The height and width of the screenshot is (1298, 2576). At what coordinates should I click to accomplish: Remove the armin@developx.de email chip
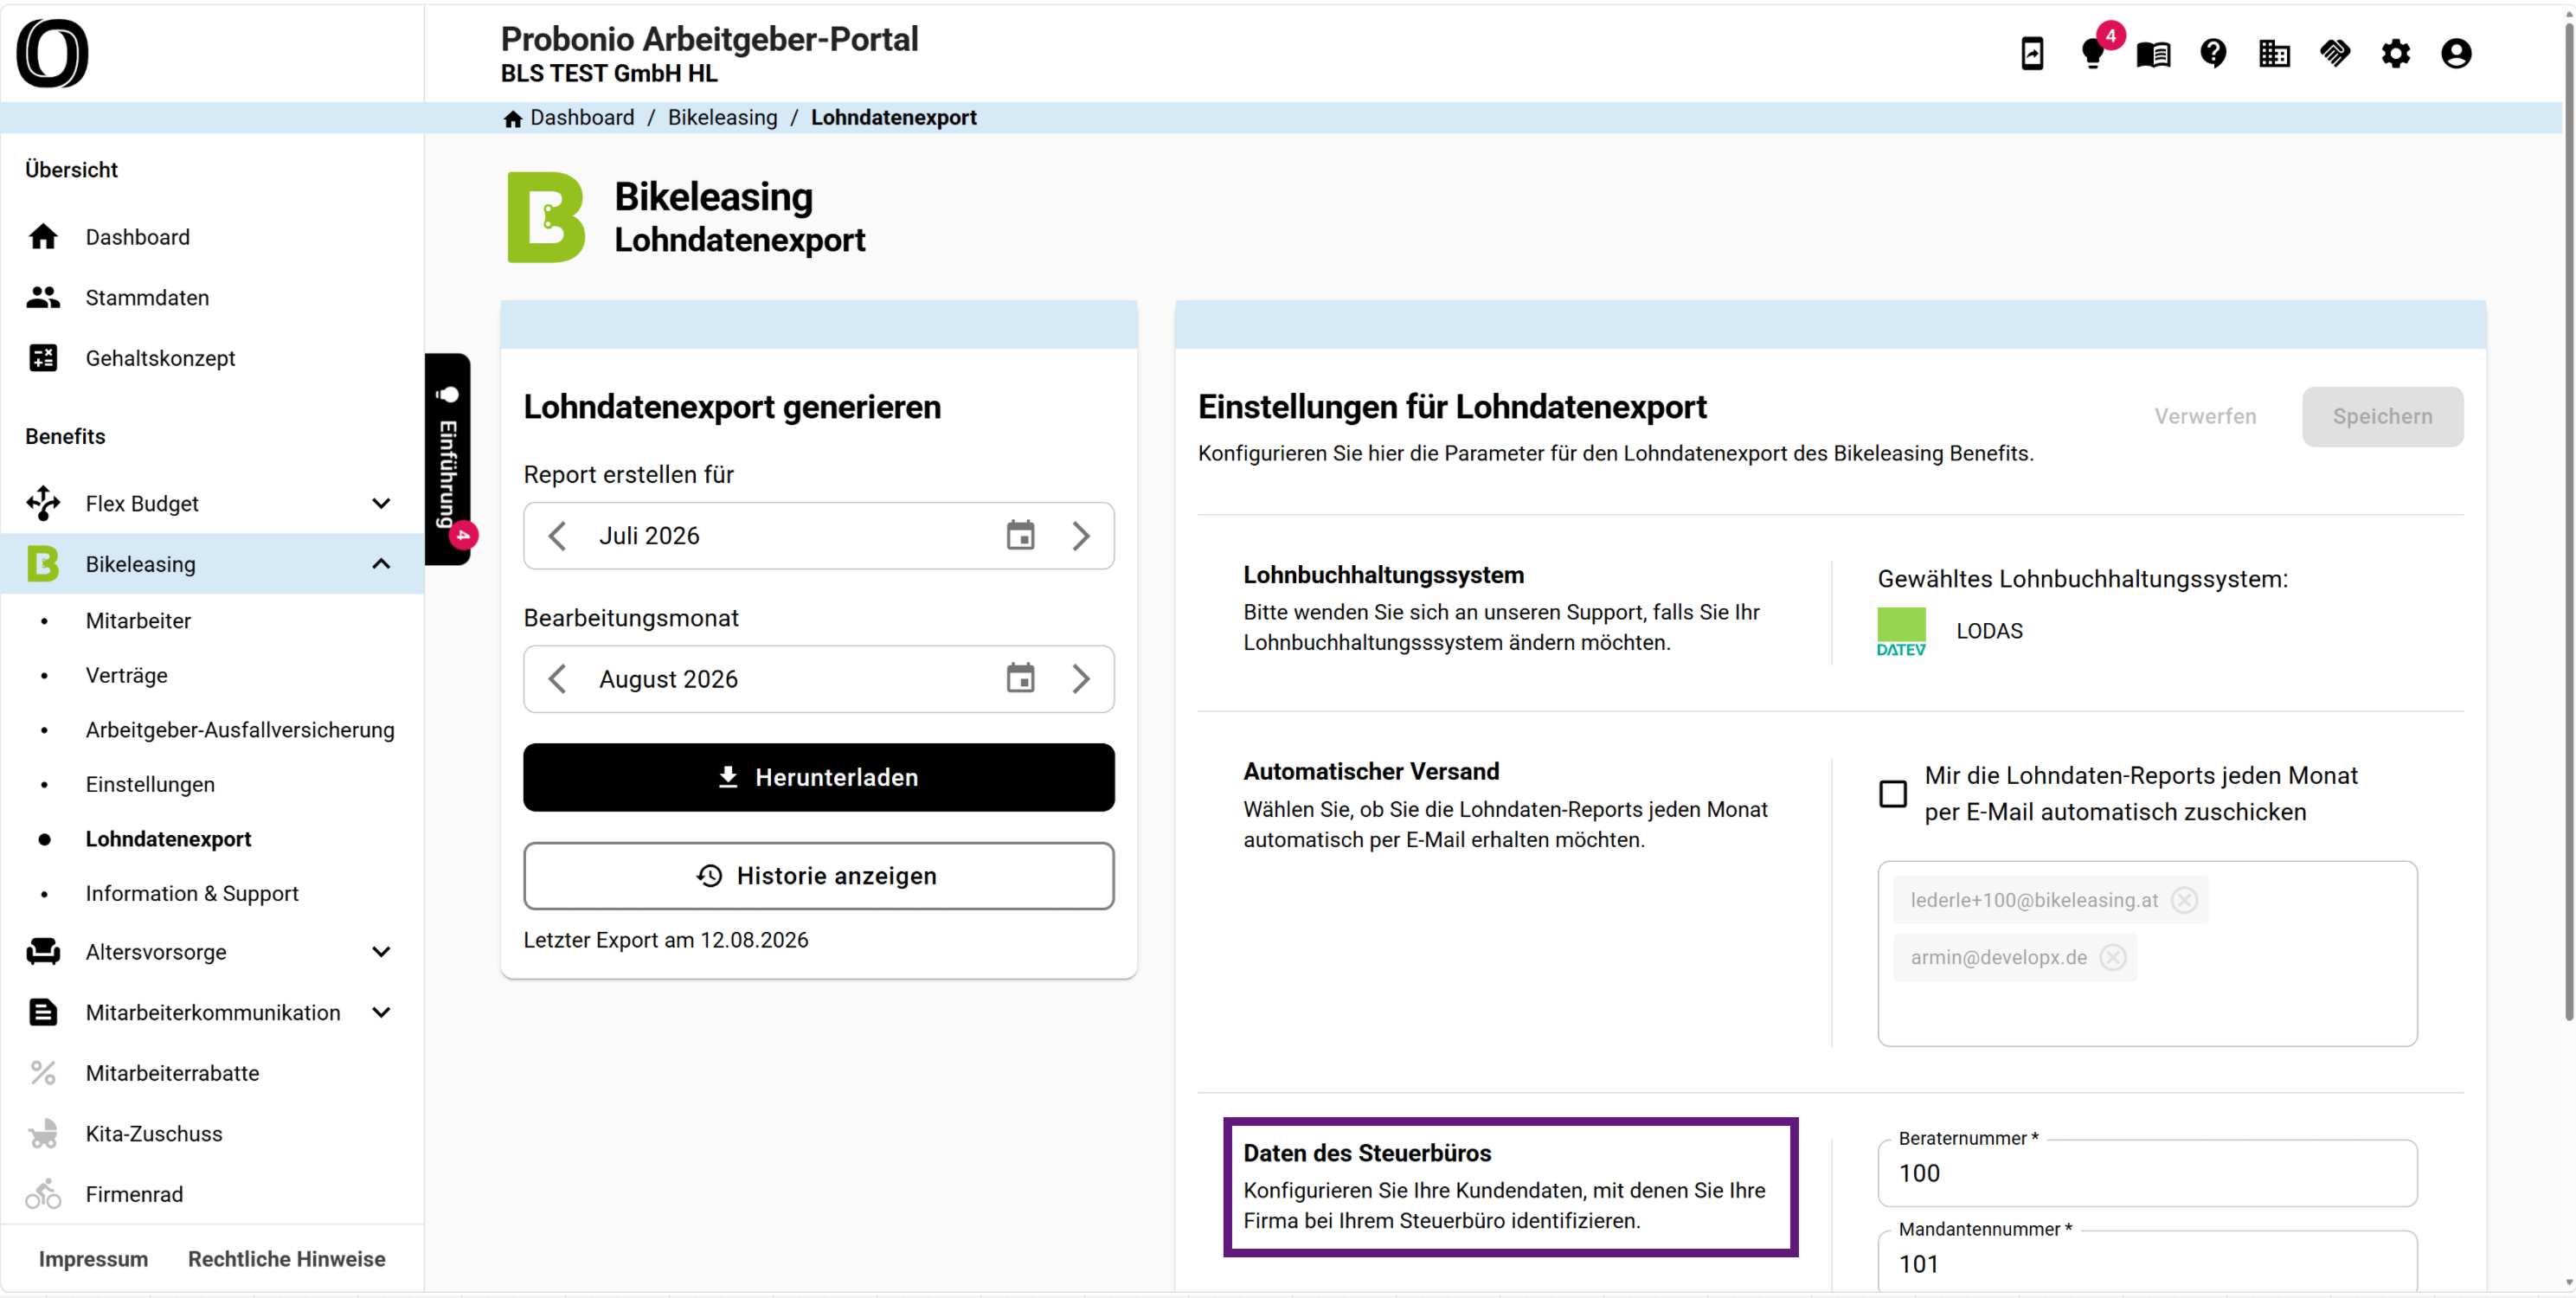pos(2112,957)
